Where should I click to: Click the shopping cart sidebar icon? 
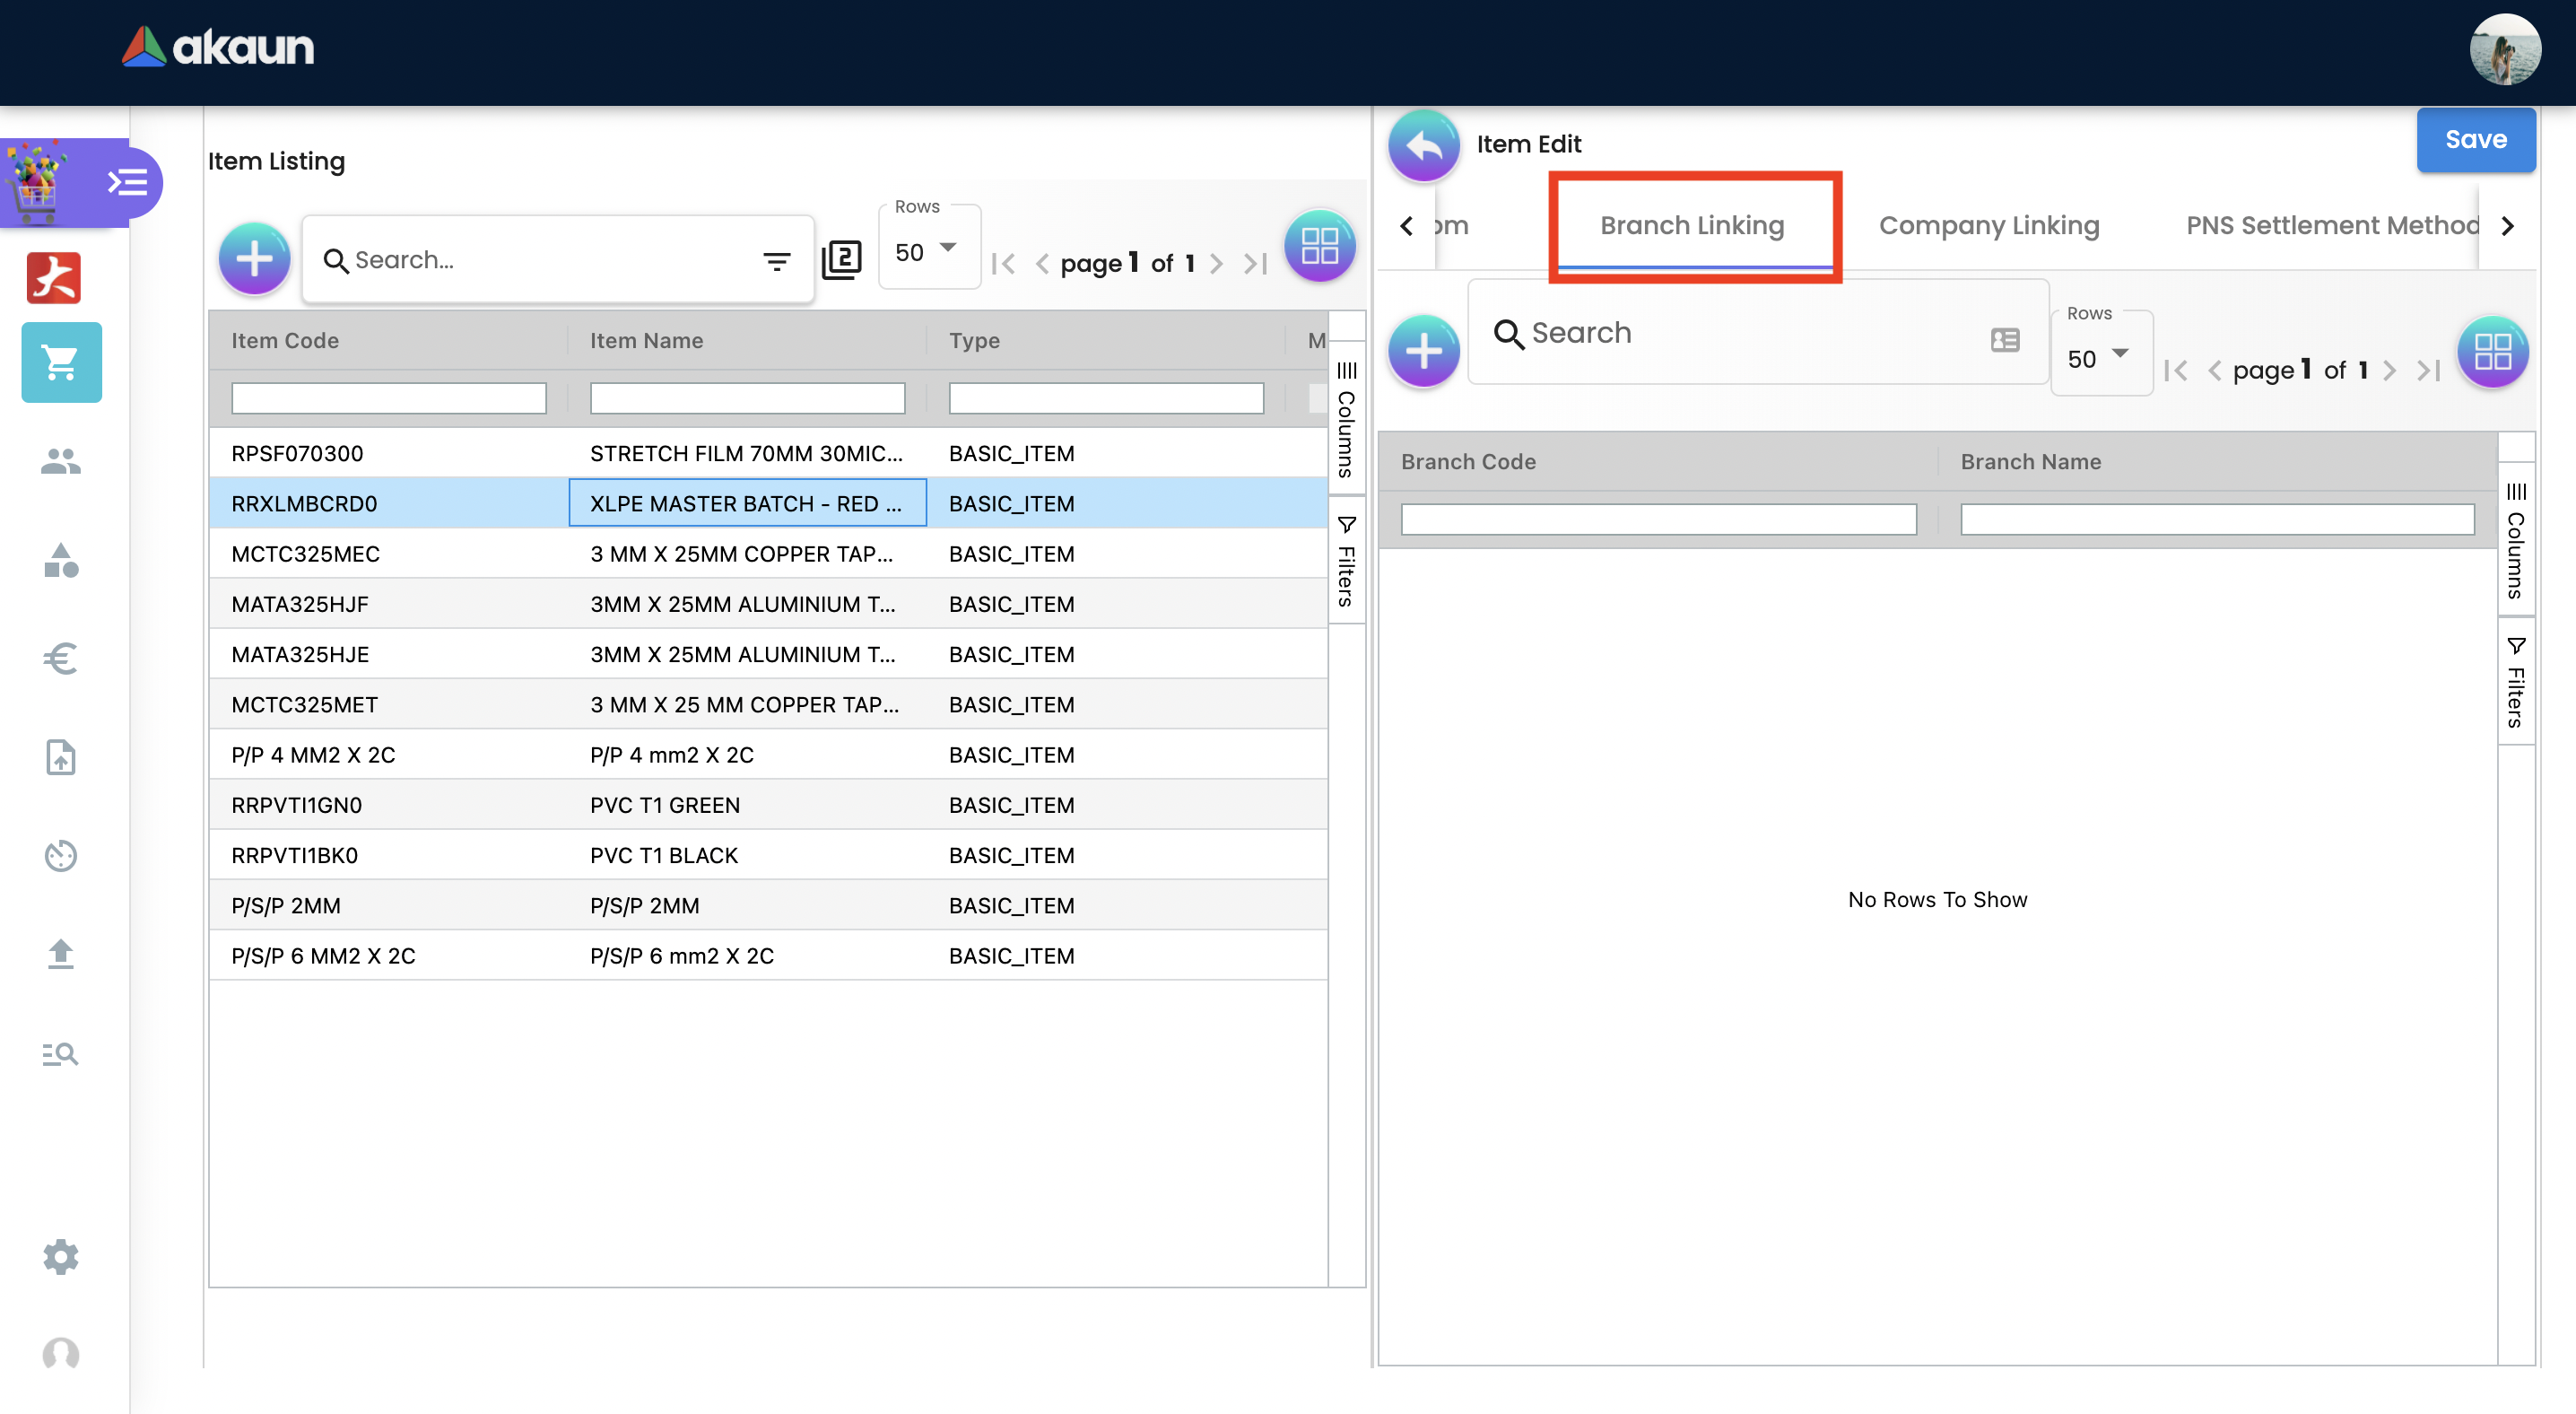(61, 362)
